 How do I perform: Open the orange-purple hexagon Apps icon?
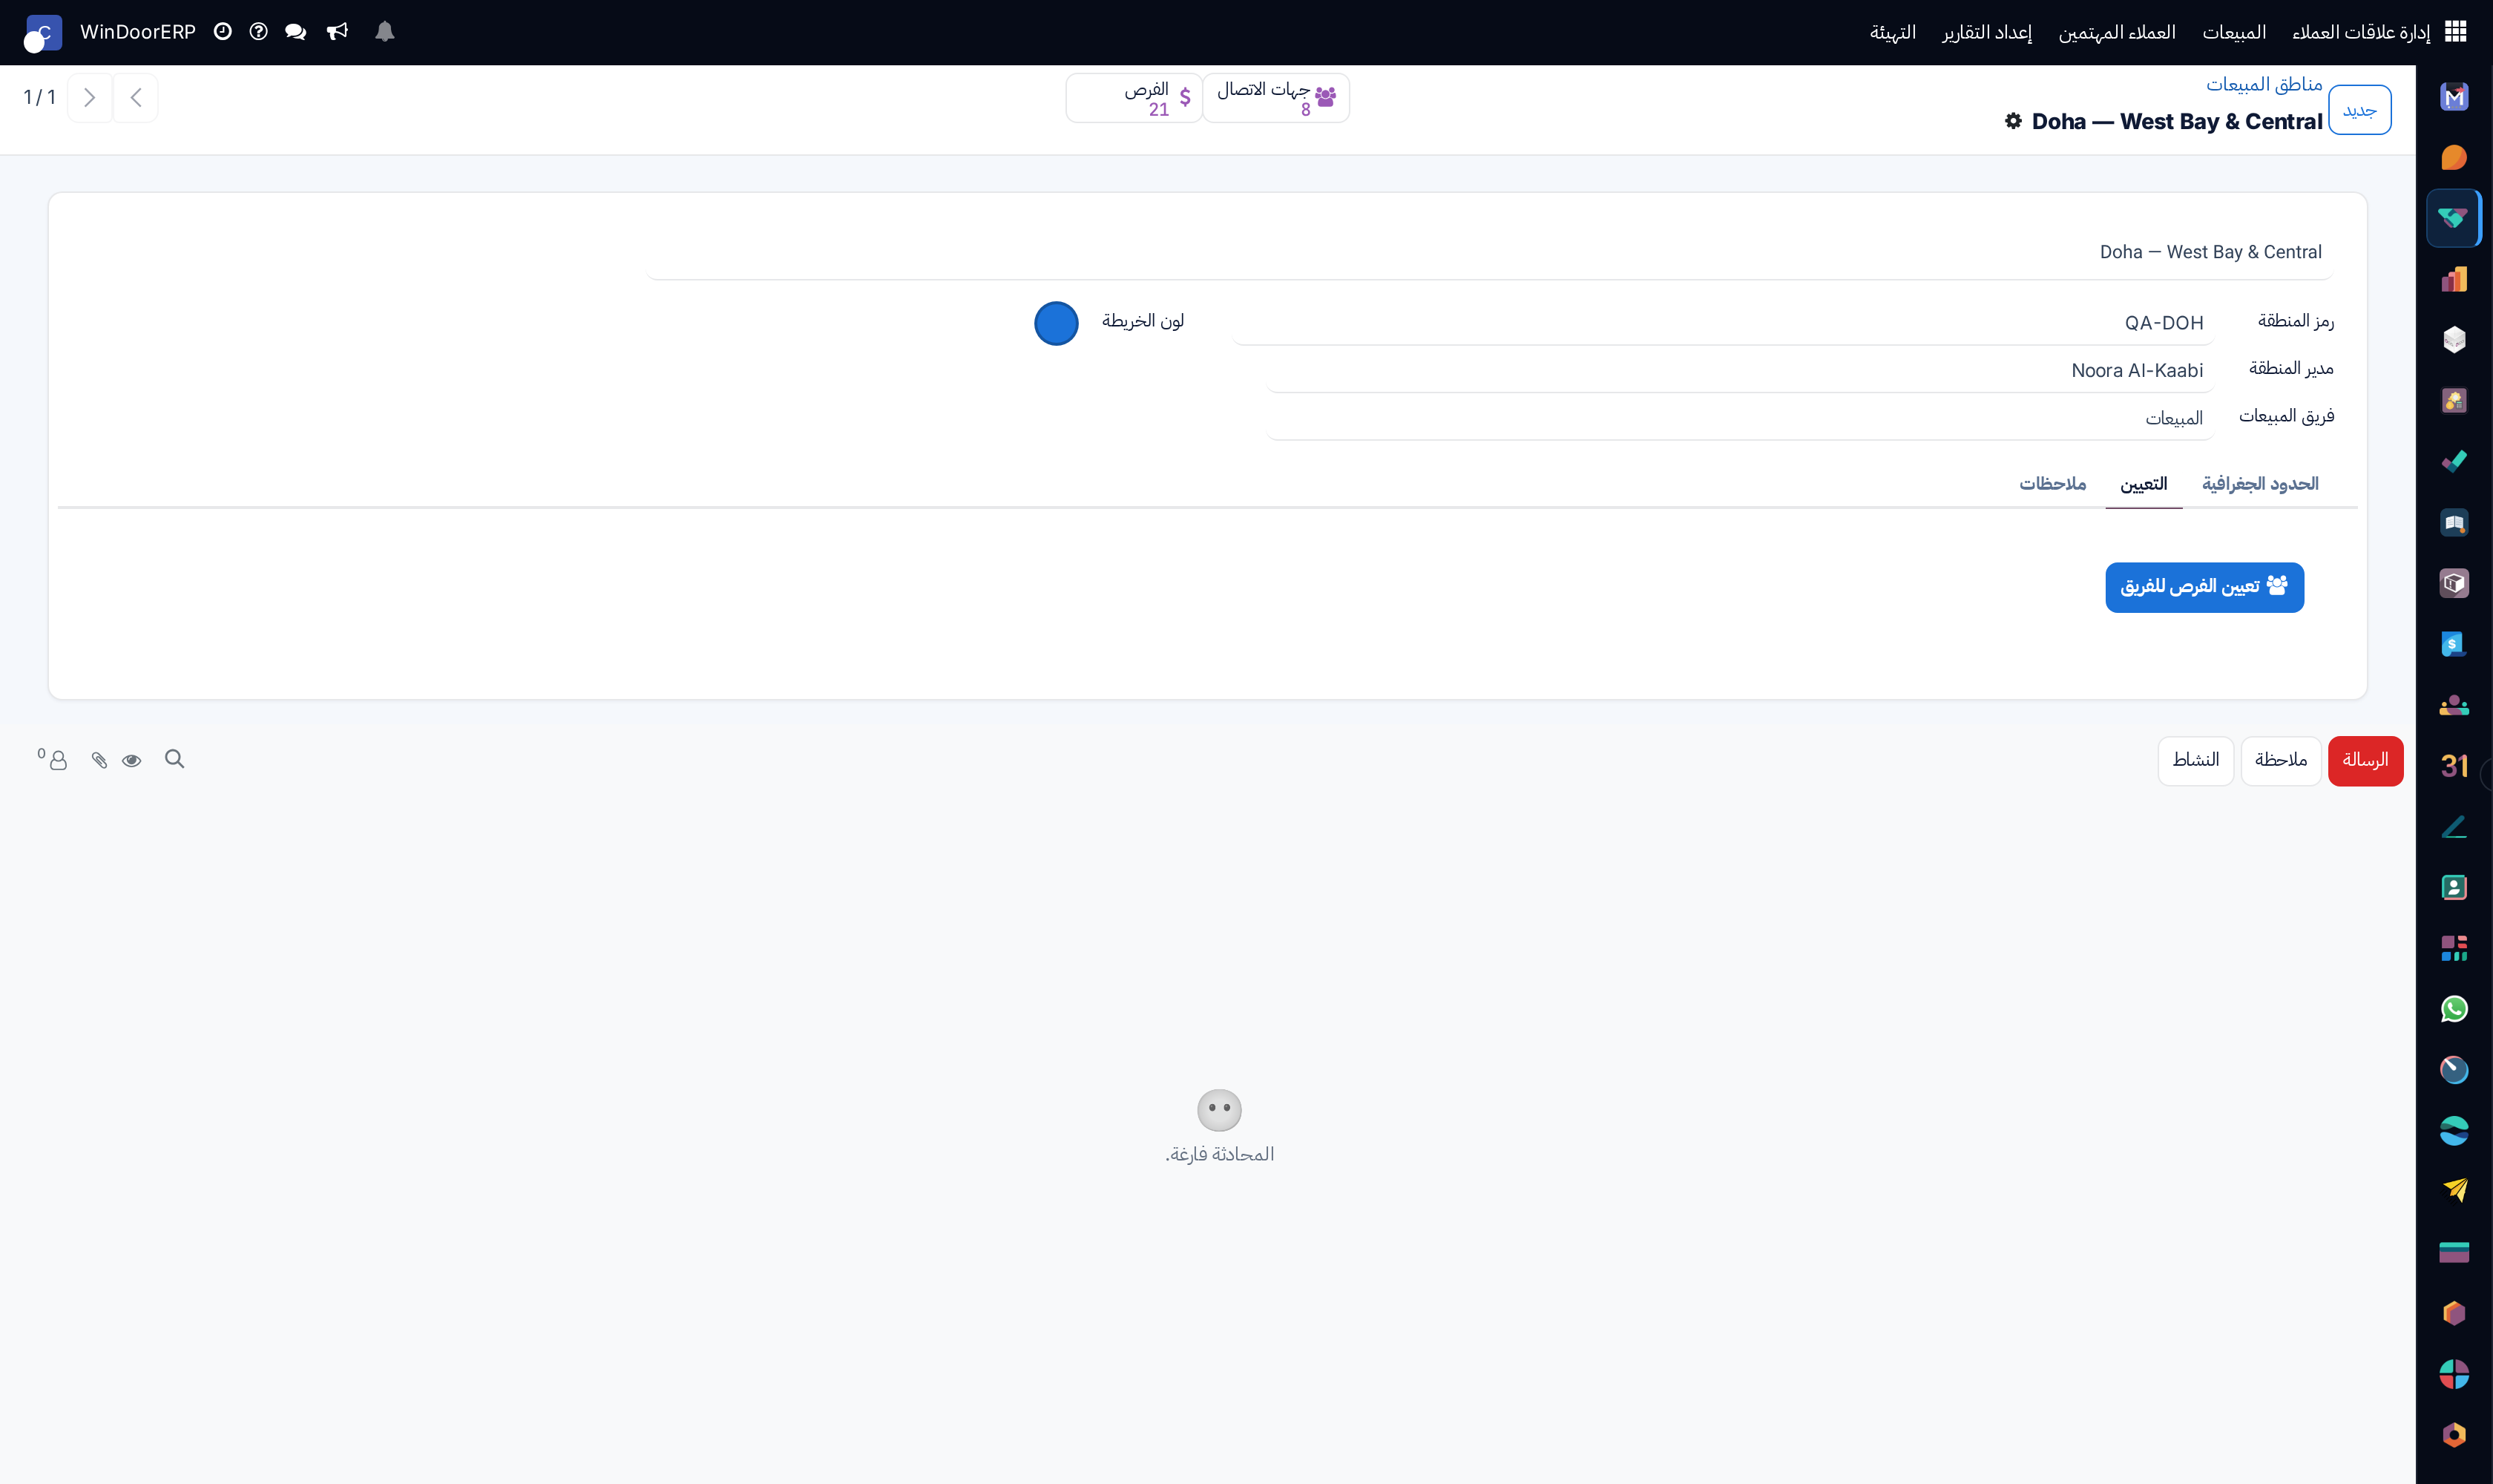[x=2453, y=1313]
